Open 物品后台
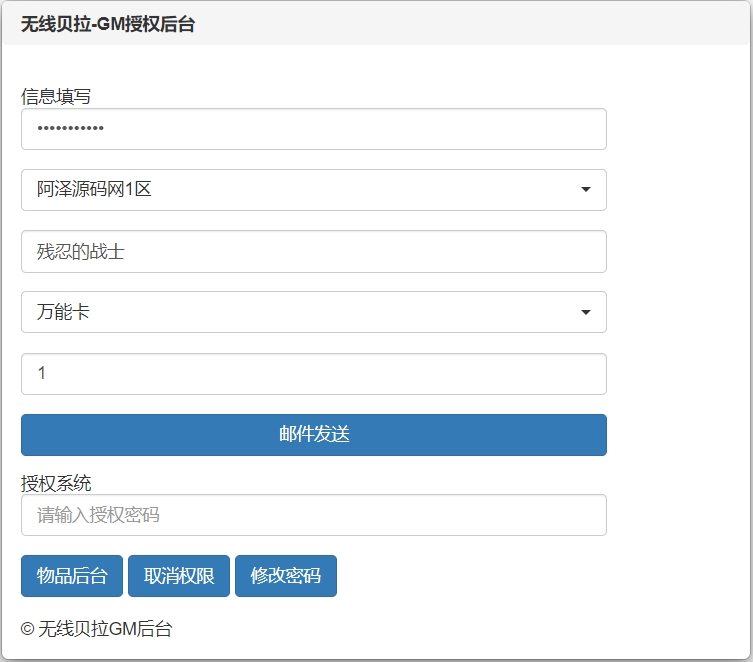The image size is (753, 662). pyautogui.click(x=72, y=576)
